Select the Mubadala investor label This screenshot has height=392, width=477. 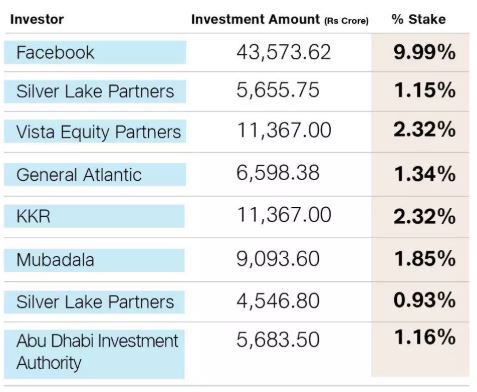(x=94, y=260)
